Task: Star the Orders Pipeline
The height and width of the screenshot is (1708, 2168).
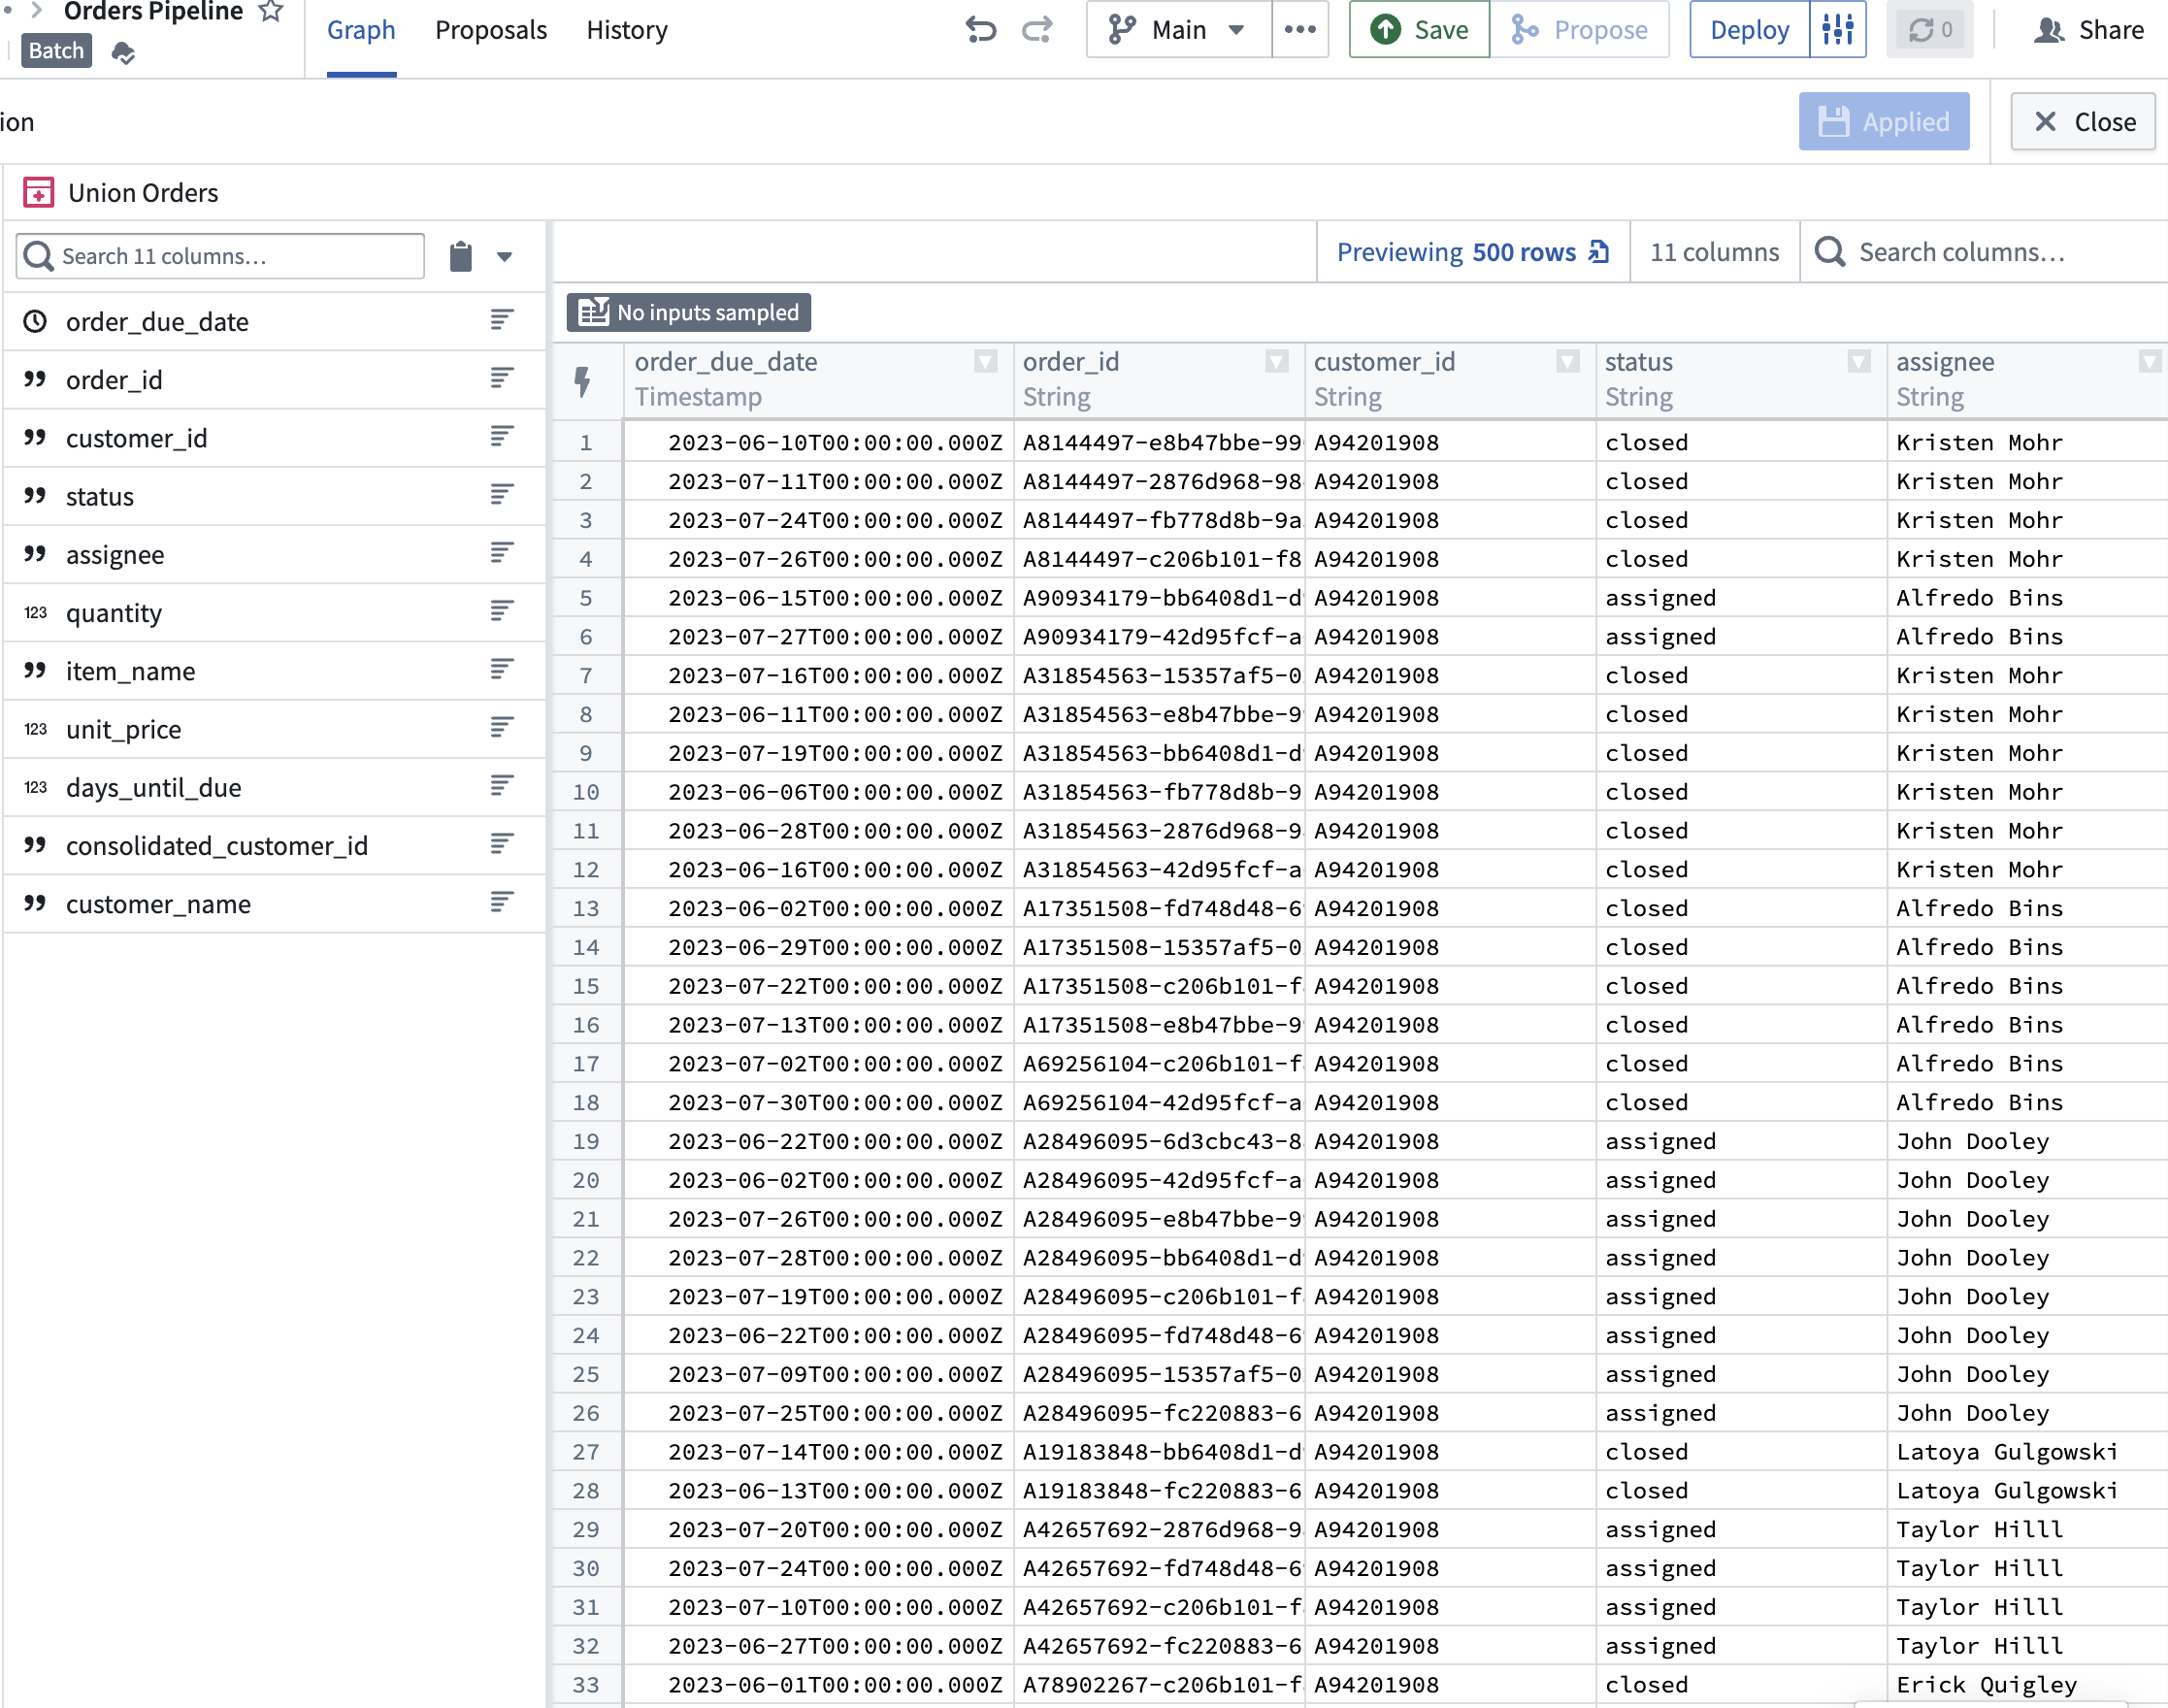Action: click(268, 12)
